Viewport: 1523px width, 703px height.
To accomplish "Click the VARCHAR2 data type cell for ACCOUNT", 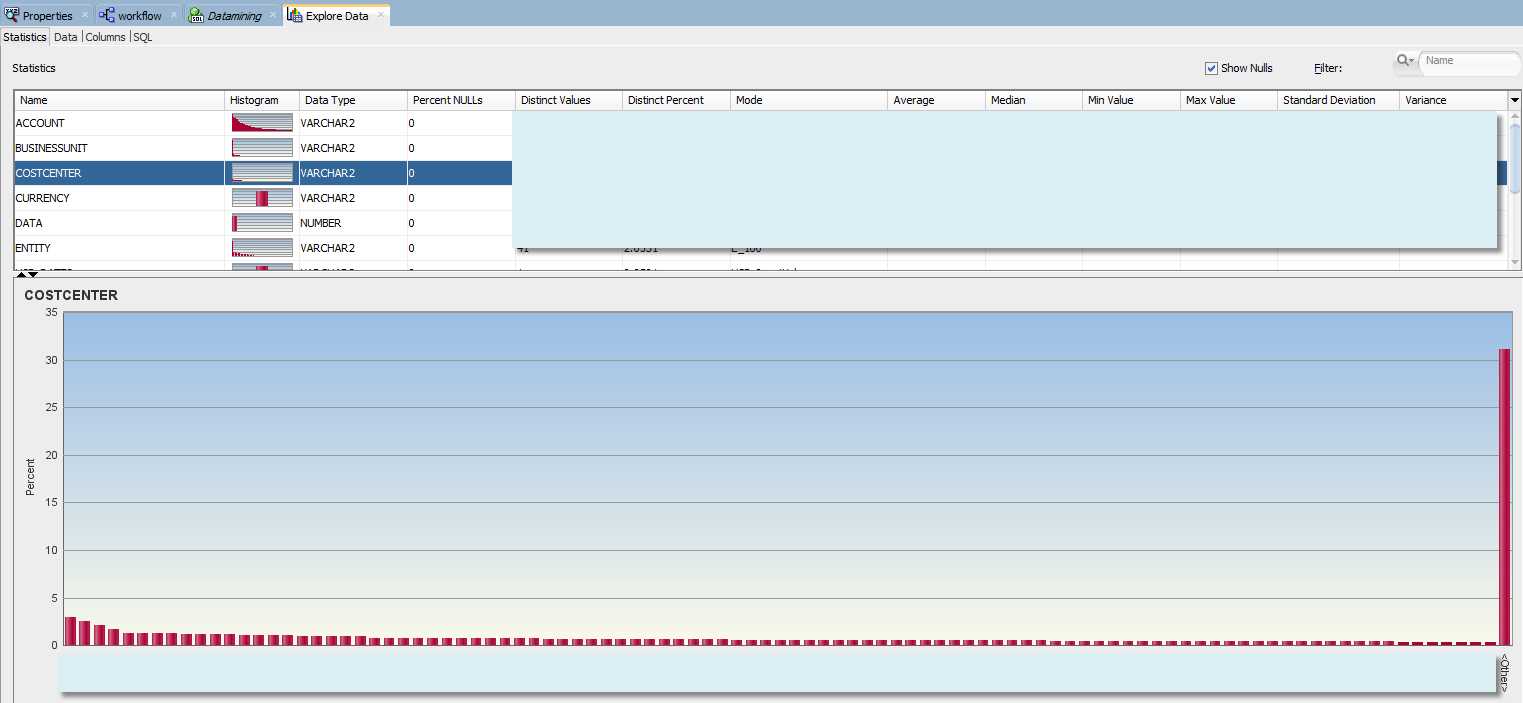I will [353, 123].
